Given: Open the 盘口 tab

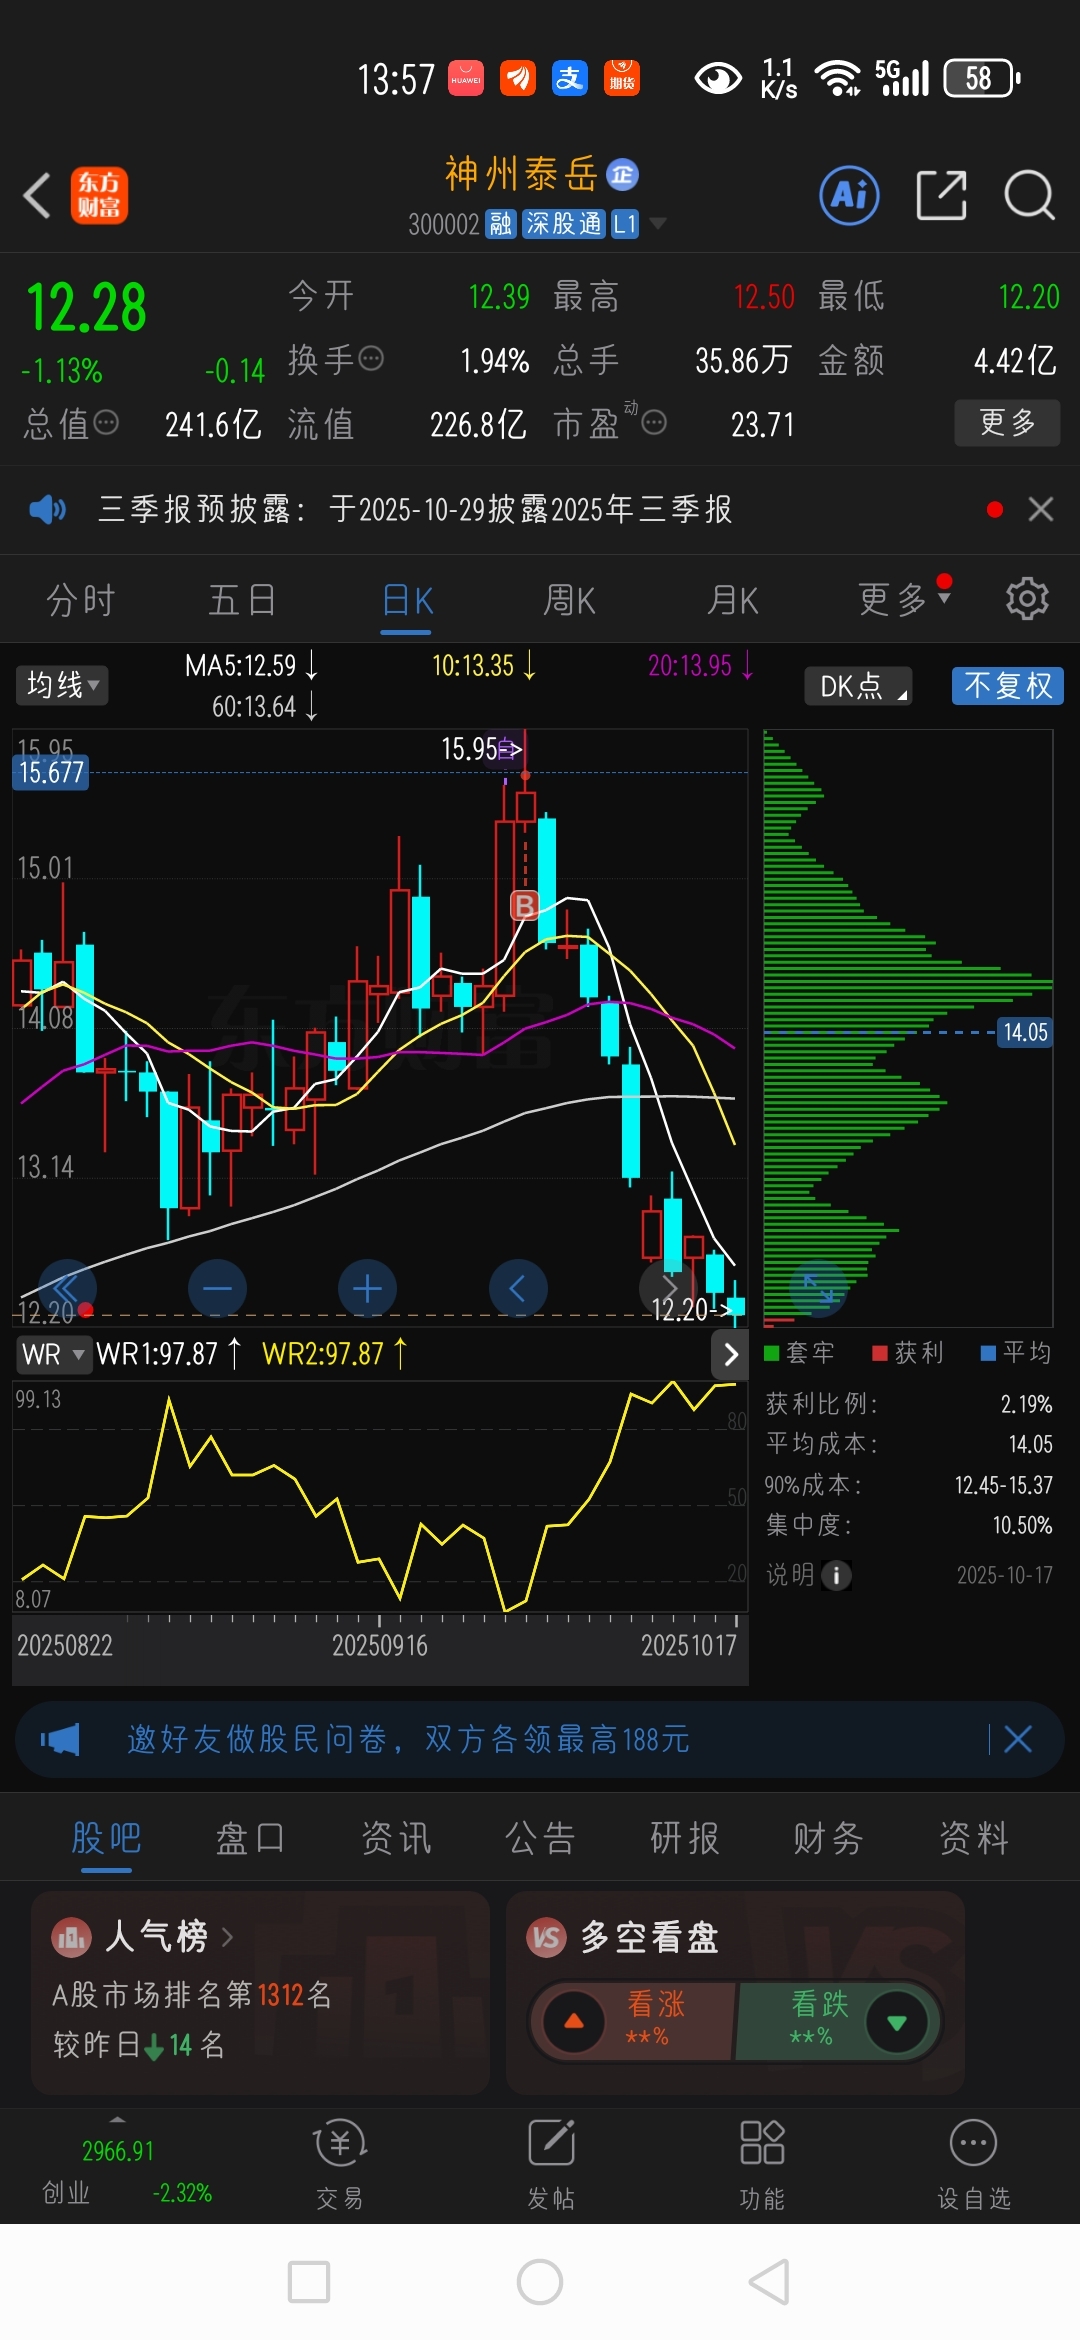Looking at the screenshot, I should (x=250, y=1838).
